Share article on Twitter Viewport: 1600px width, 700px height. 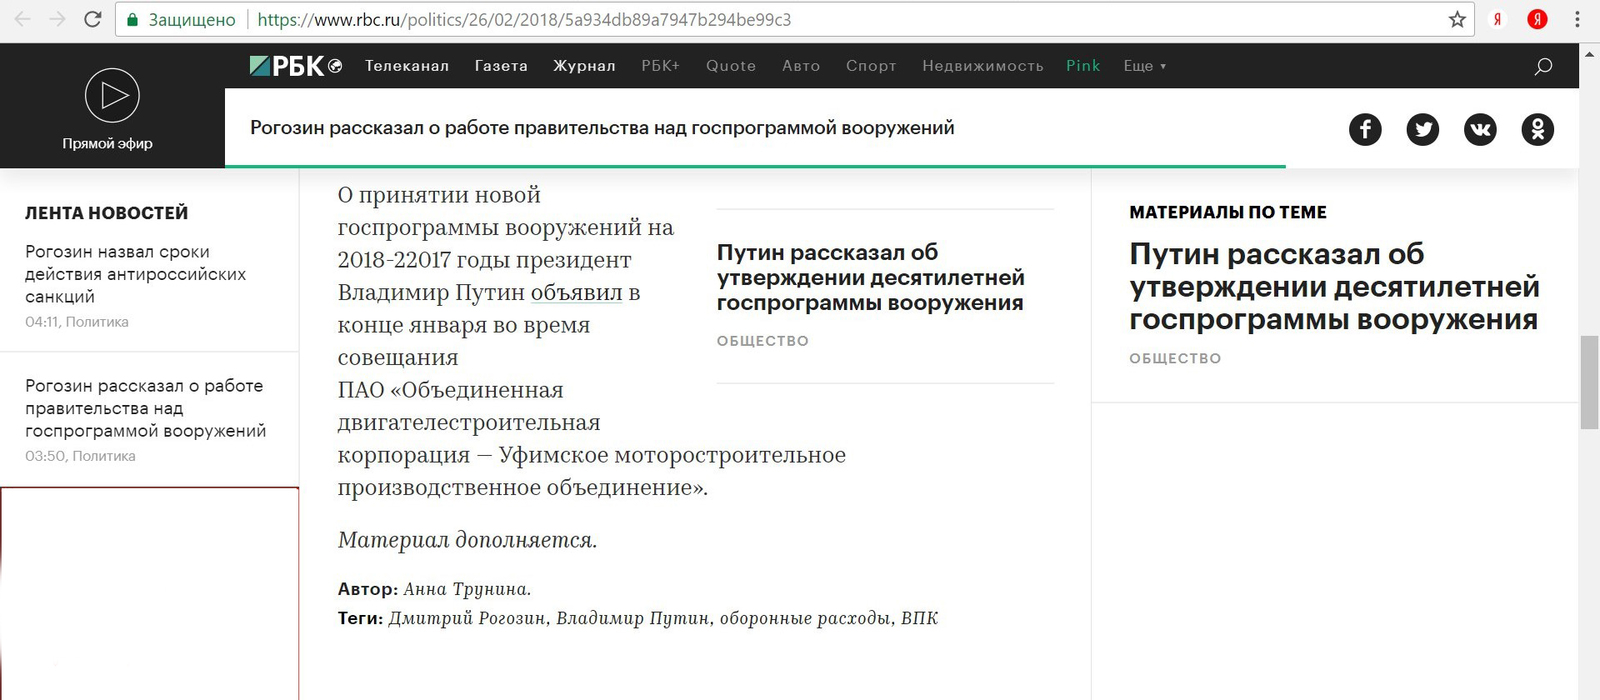tap(1422, 129)
